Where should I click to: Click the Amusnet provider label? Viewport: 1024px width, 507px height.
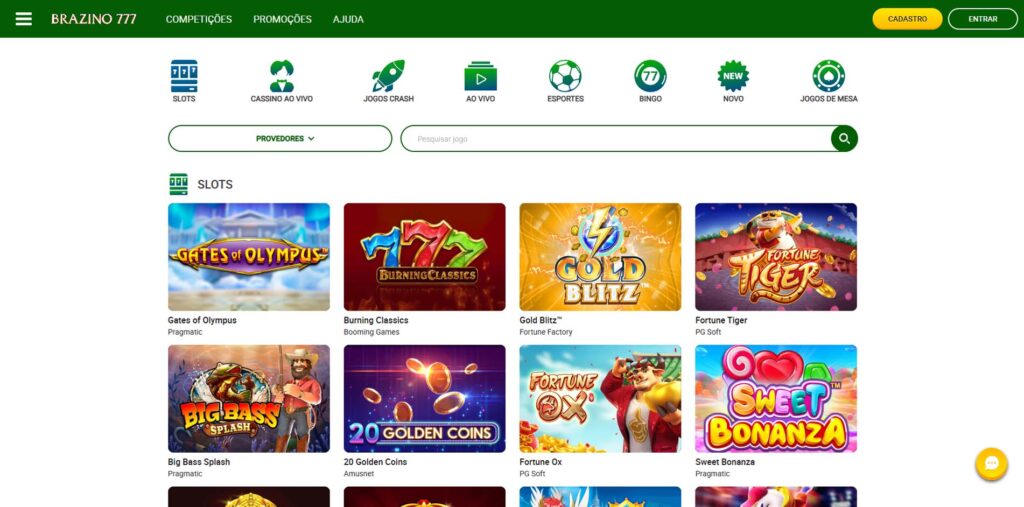click(359, 474)
